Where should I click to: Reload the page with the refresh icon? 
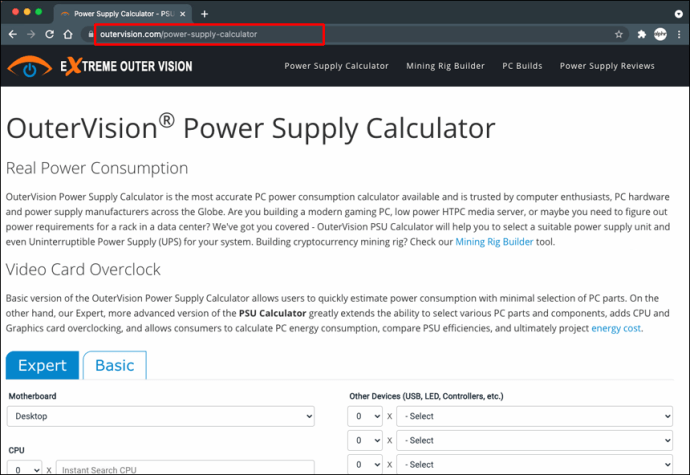click(49, 34)
